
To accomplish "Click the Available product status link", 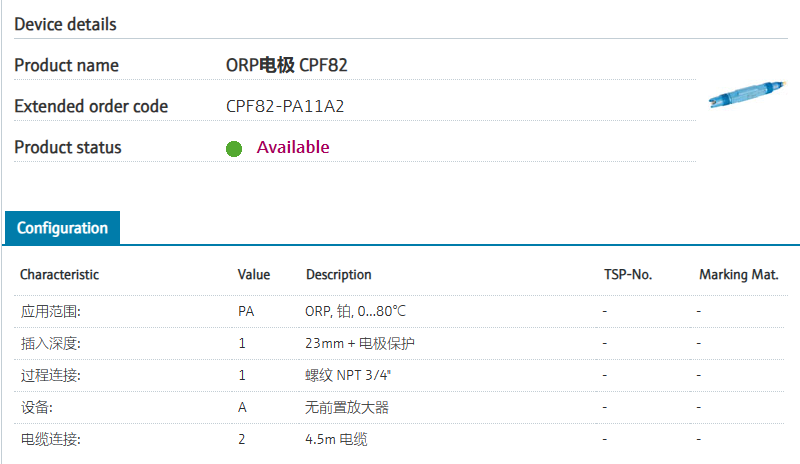I will pos(293,147).
